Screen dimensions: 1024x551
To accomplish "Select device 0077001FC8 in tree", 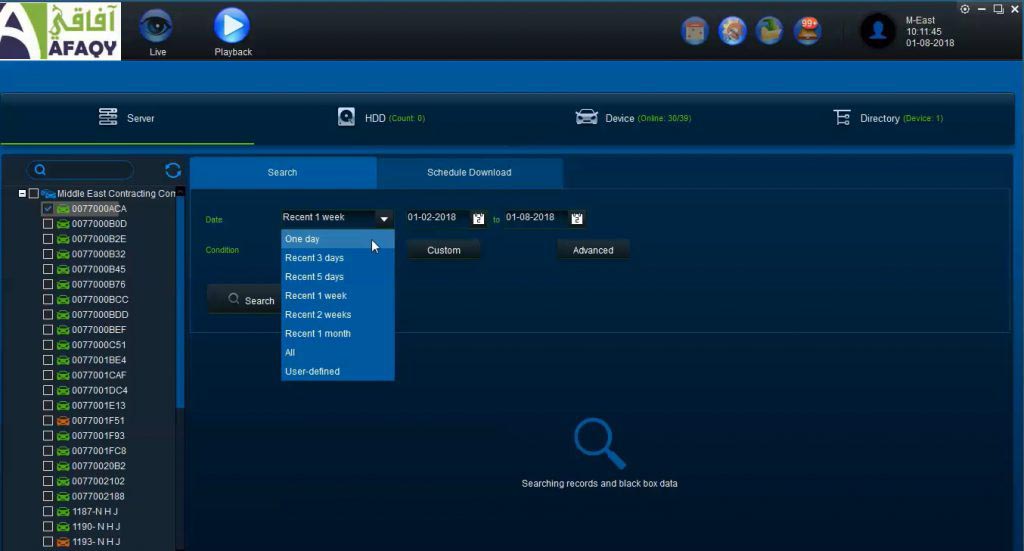I will pos(99,451).
